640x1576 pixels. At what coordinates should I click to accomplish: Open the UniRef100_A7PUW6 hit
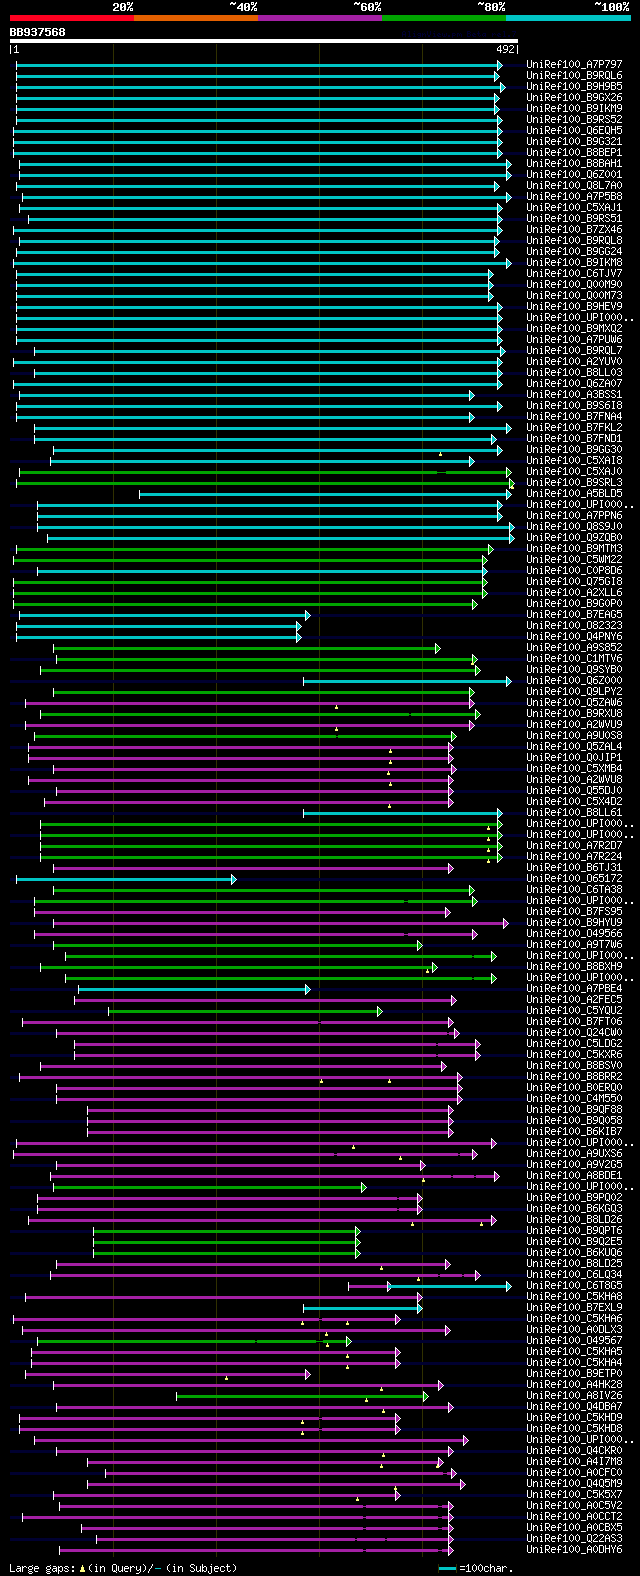(574, 339)
